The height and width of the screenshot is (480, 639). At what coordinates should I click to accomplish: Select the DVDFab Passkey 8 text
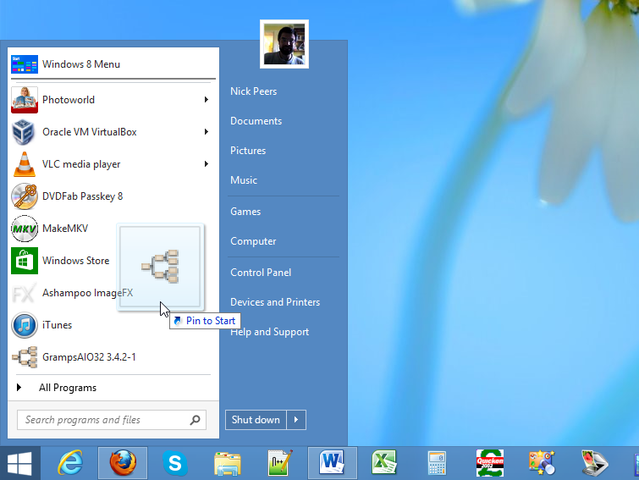coord(82,196)
